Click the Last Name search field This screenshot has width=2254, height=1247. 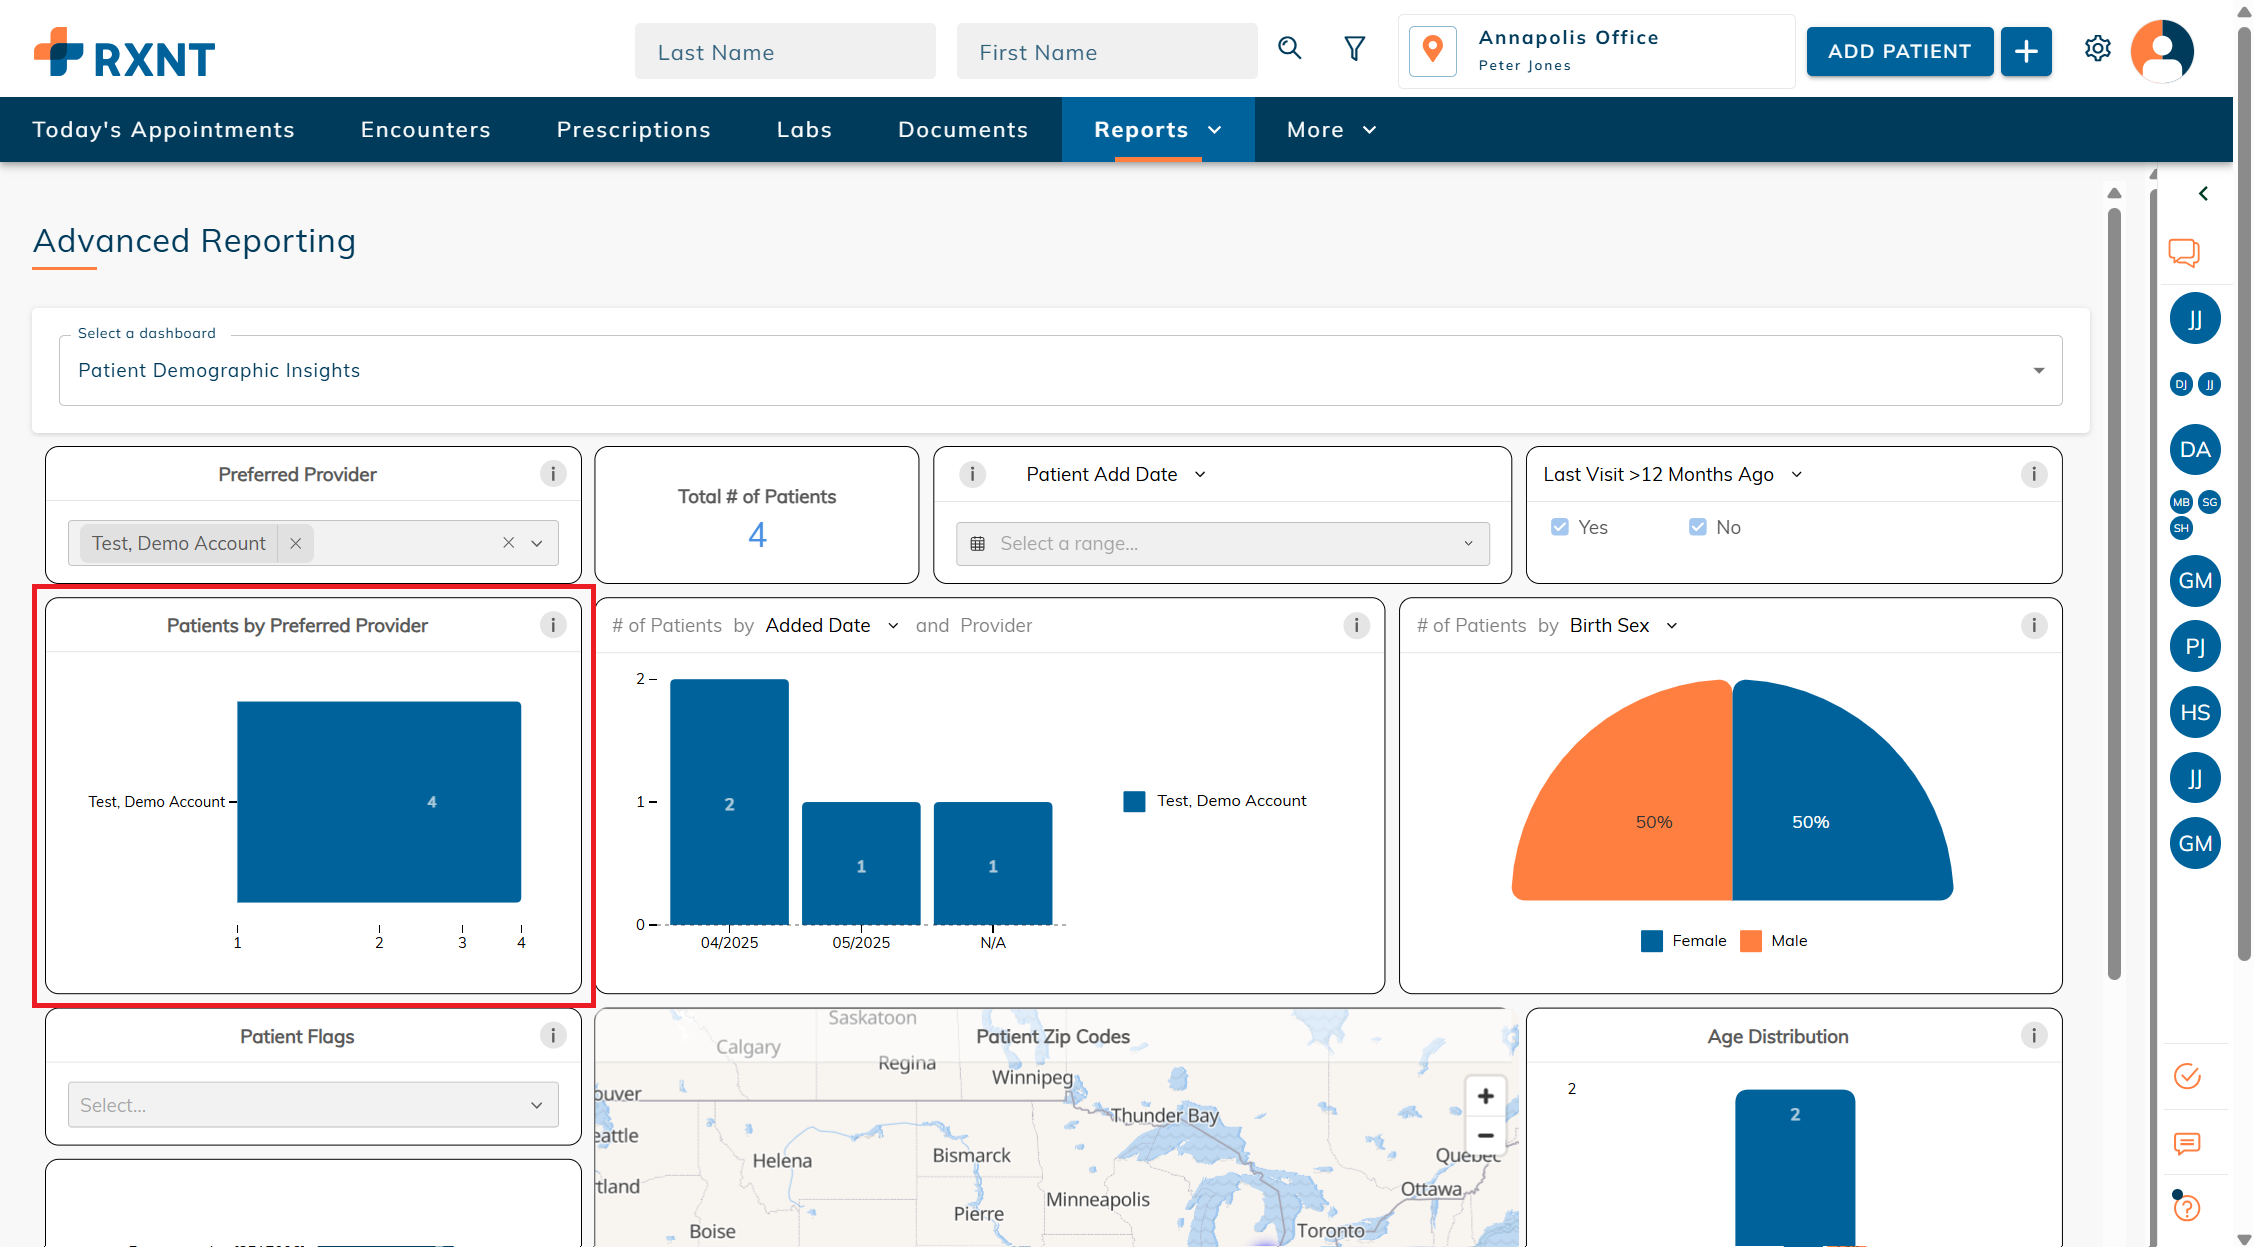[x=785, y=52]
